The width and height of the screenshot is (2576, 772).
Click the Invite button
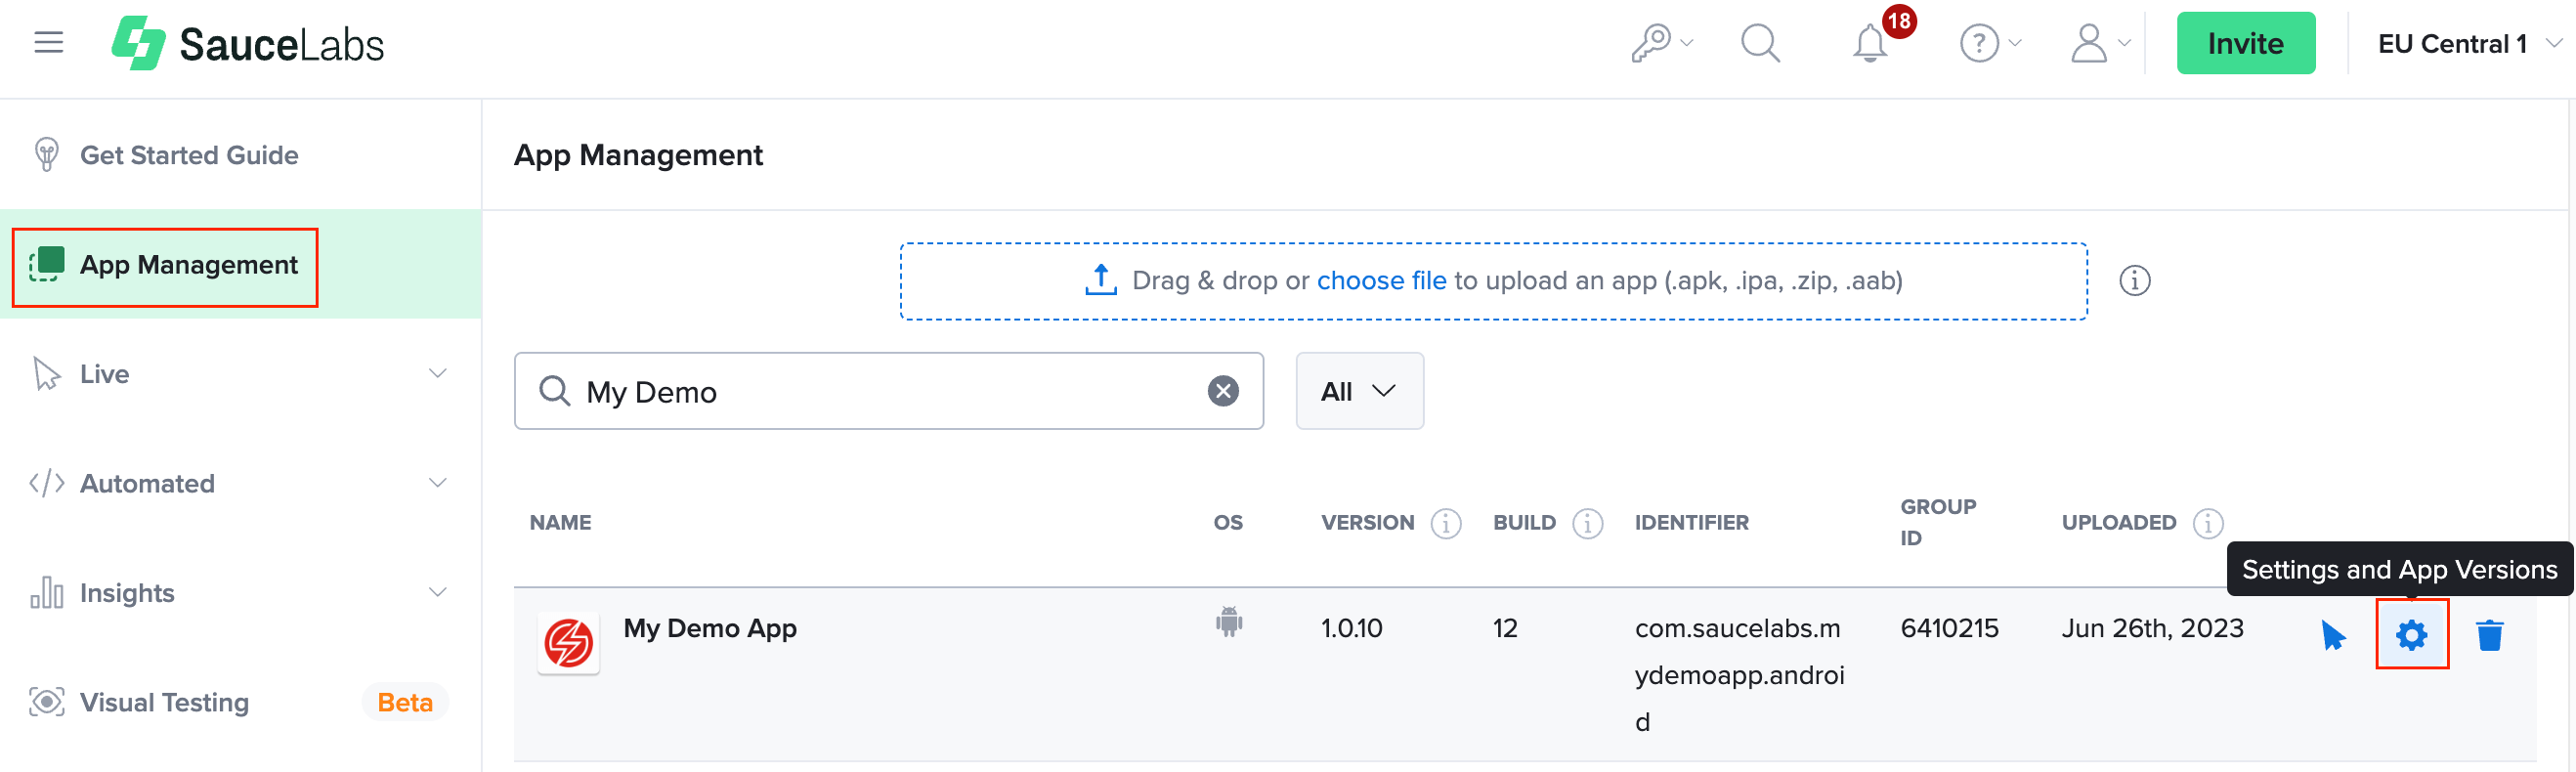[2246, 42]
